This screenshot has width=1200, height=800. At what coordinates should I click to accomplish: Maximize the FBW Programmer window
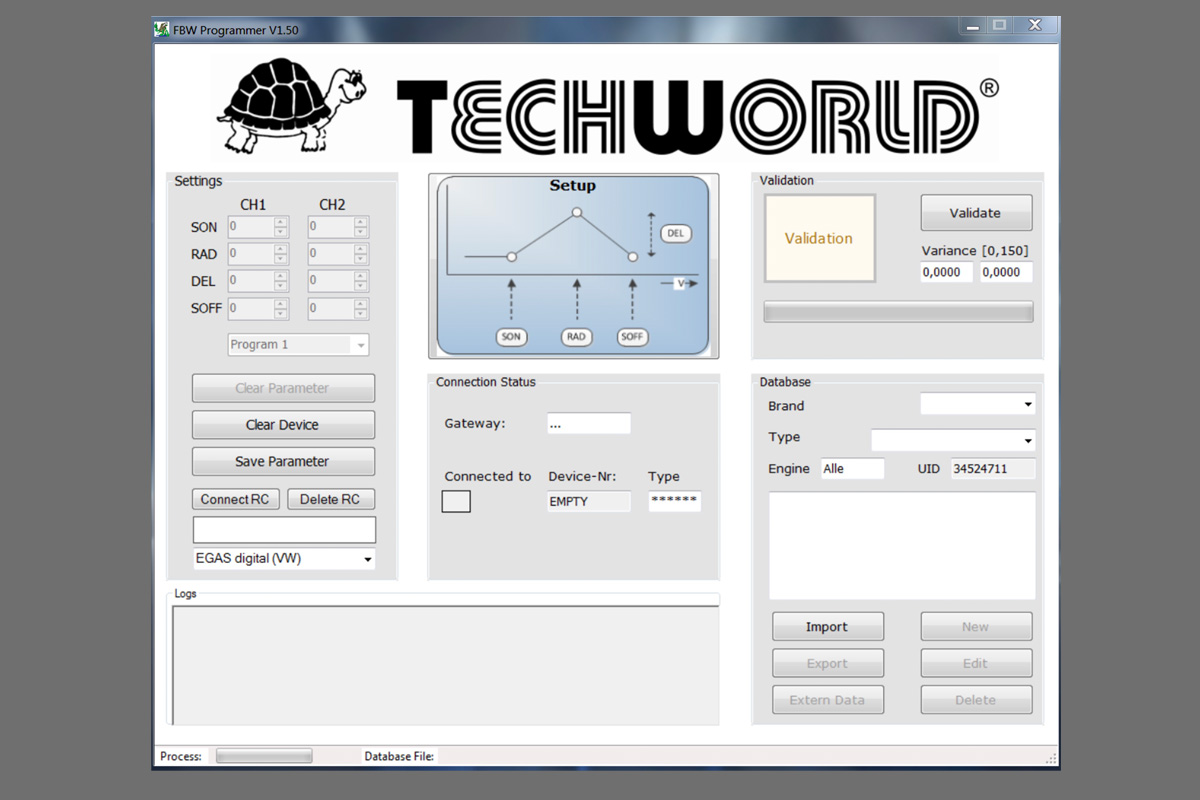pyautogui.click(x=999, y=25)
